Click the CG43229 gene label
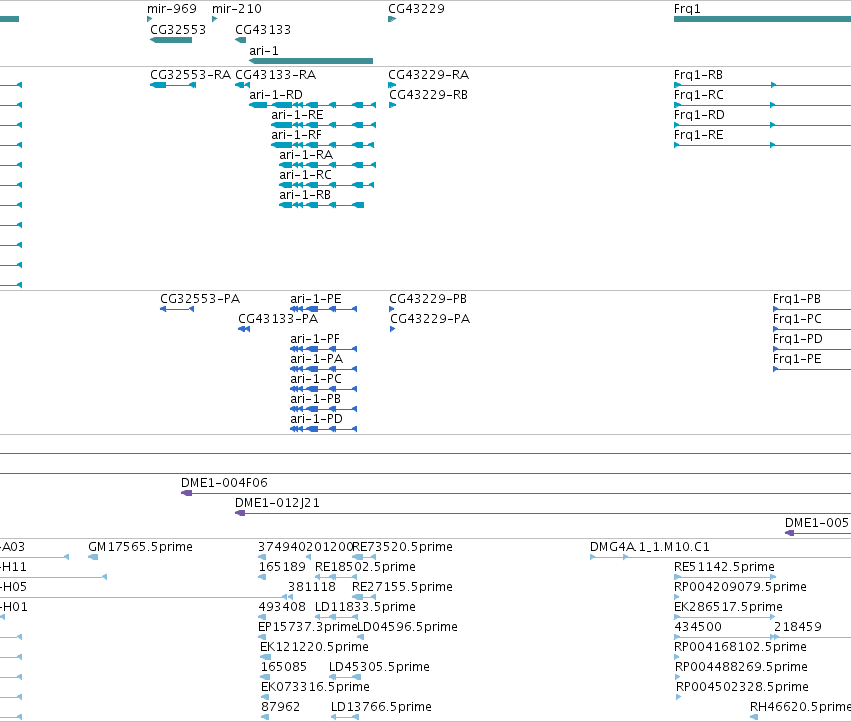 click(x=416, y=9)
